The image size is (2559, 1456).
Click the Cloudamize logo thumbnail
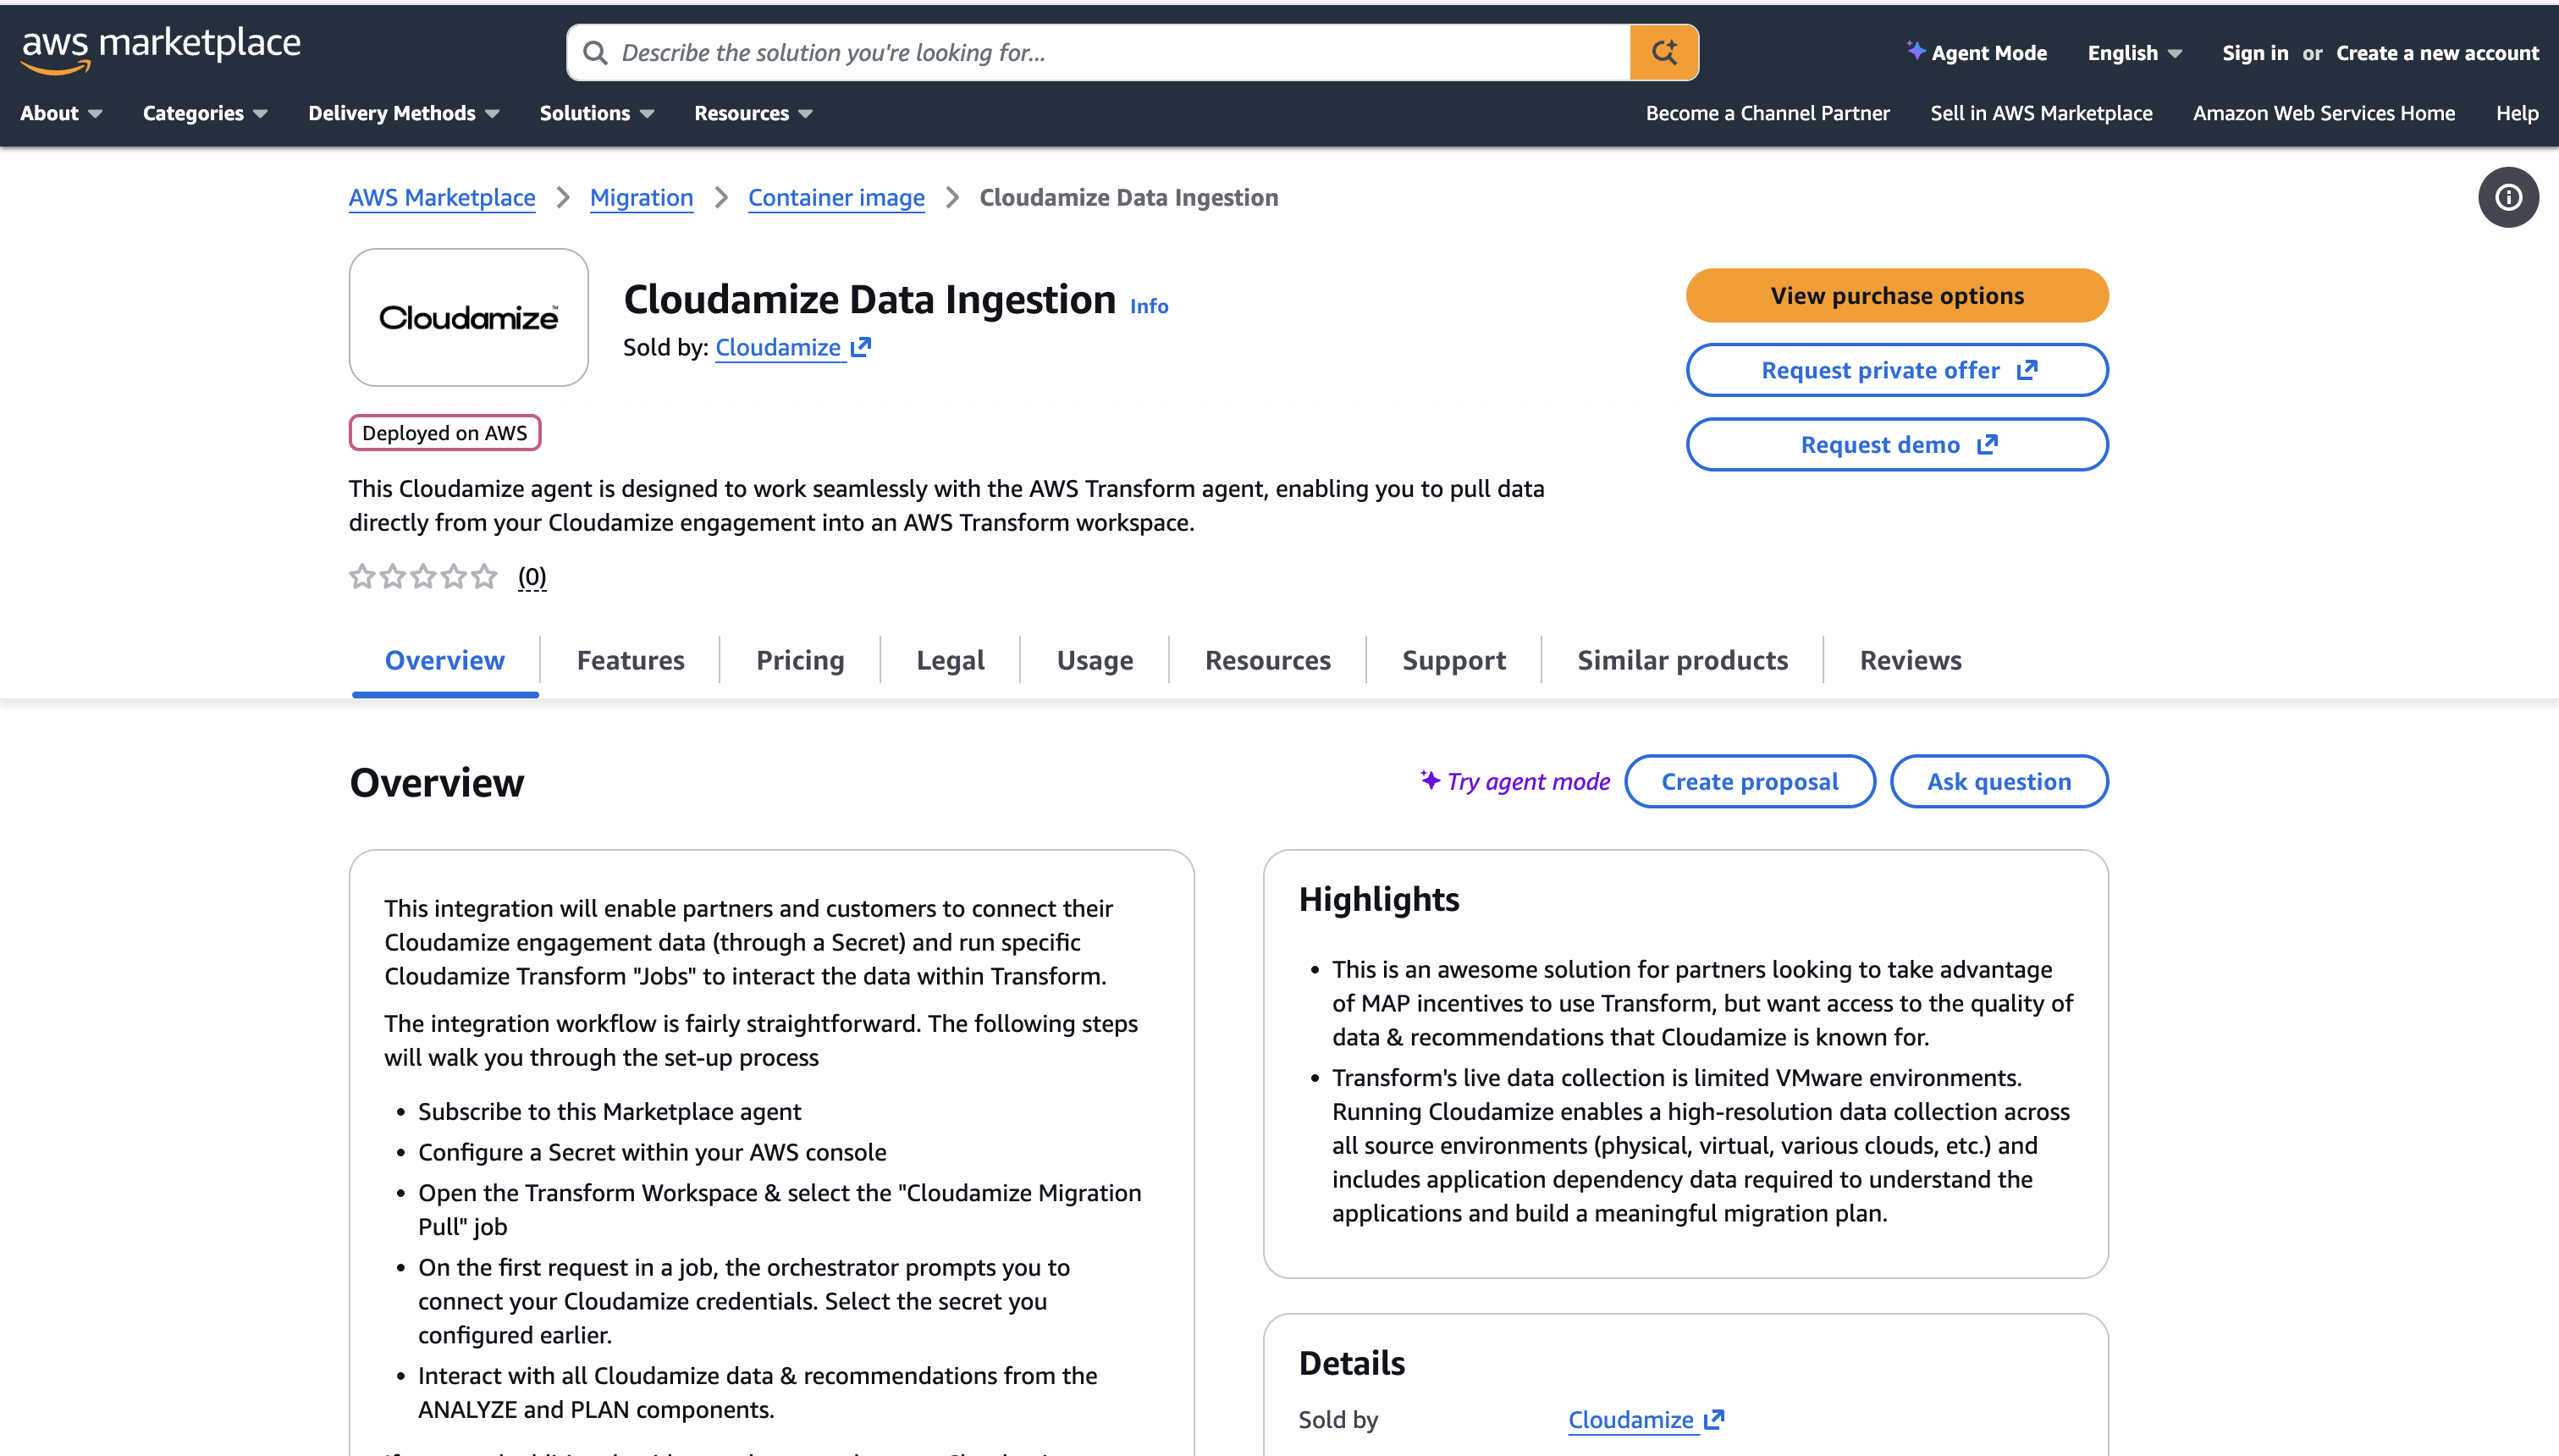(x=468, y=317)
